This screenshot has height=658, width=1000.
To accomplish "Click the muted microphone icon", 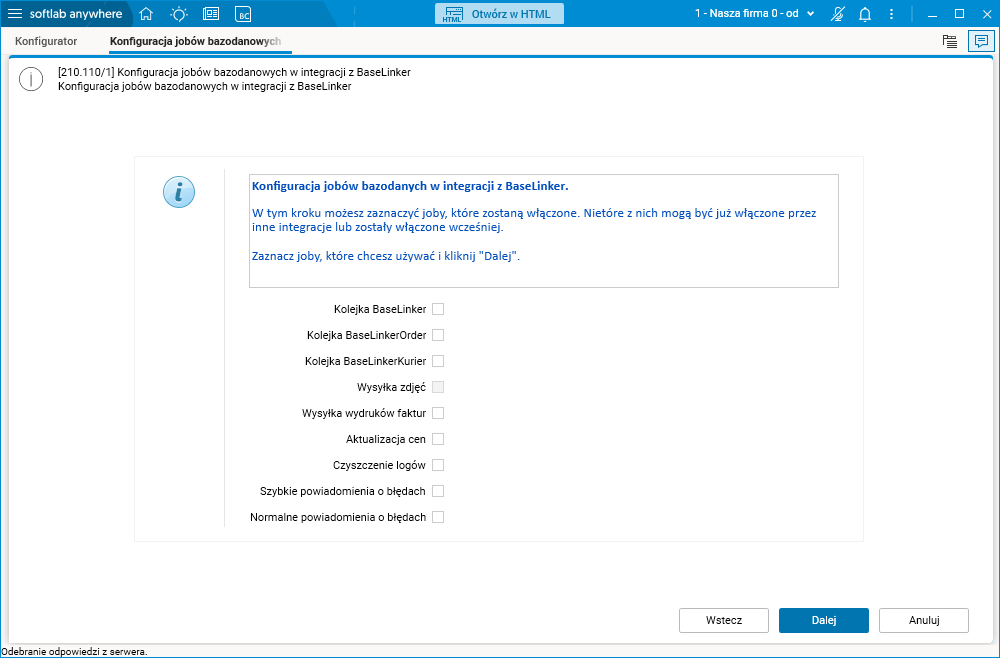I will [838, 14].
